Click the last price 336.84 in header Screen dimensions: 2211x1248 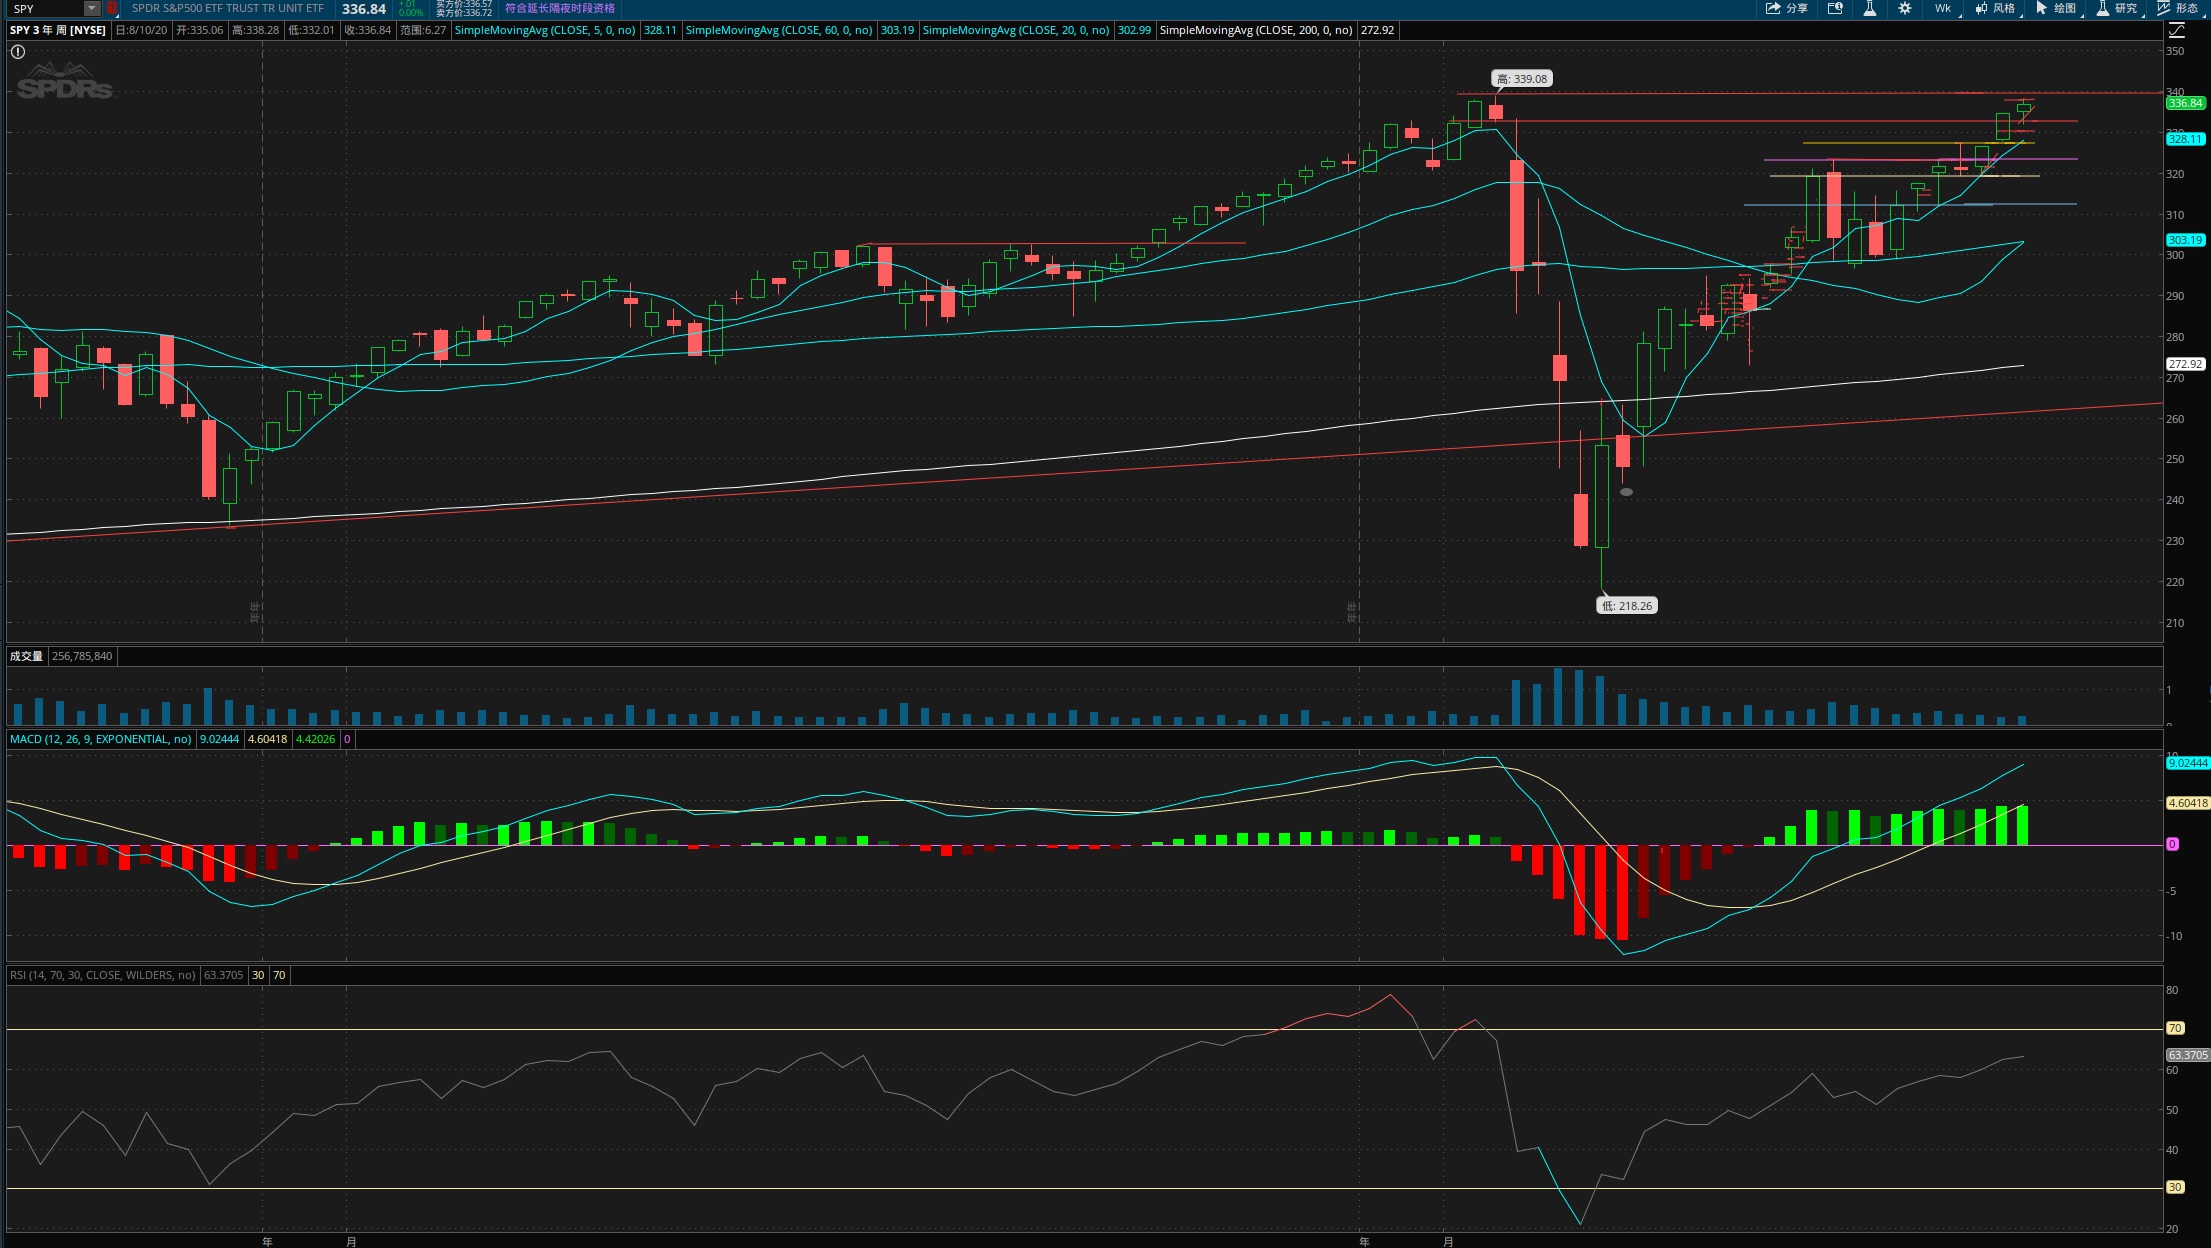click(x=364, y=8)
